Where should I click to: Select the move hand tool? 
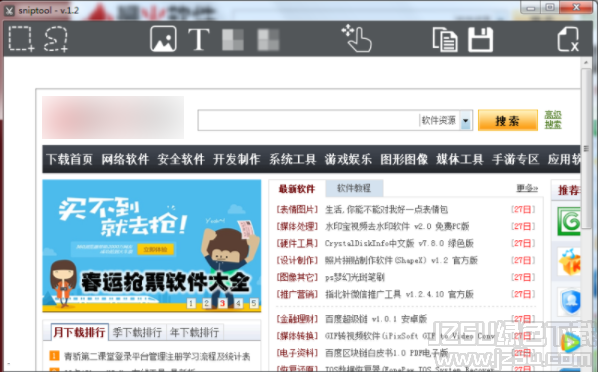(x=357, y=38)
